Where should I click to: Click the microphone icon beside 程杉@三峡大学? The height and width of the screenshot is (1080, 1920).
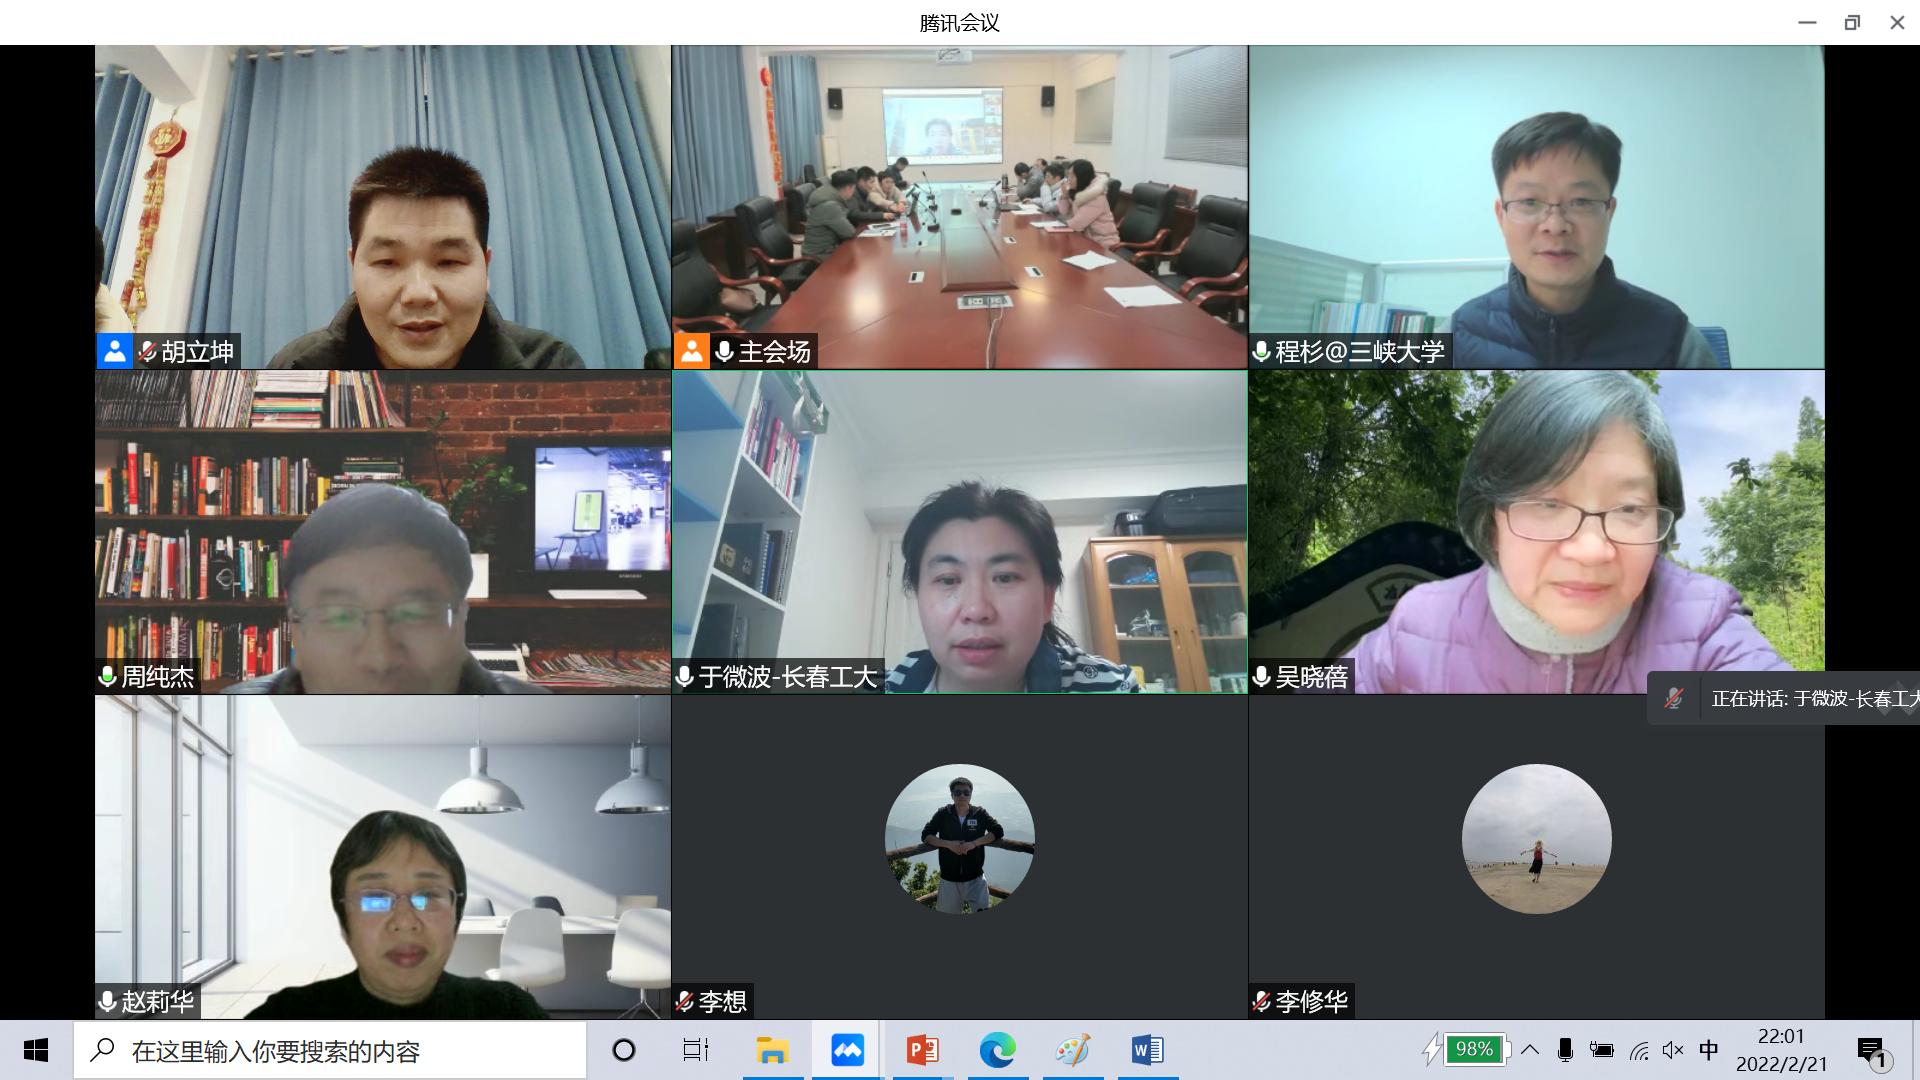[1262, 351]
